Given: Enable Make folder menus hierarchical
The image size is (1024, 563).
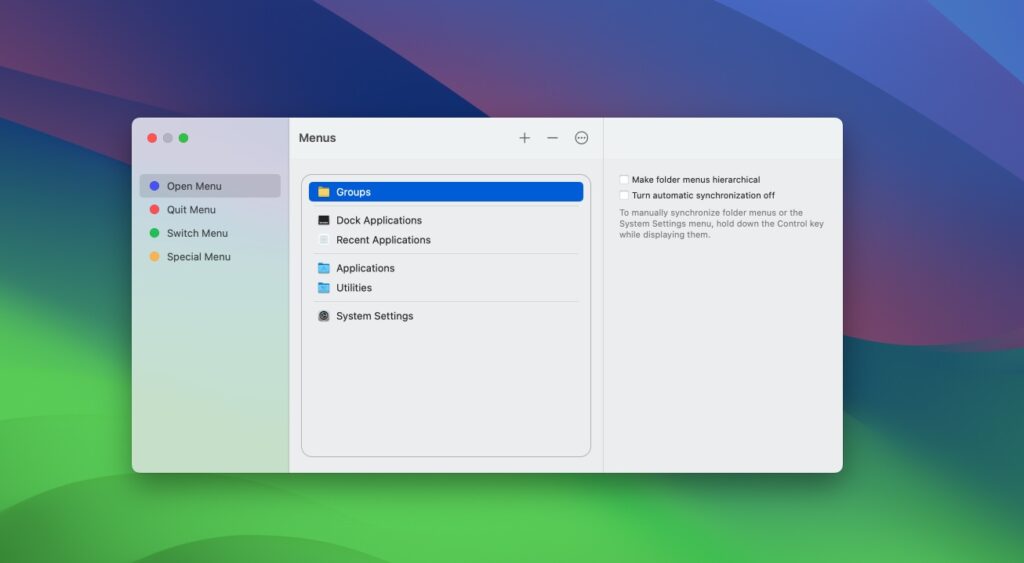Looking at the screenshot, I should click(624, 180).
